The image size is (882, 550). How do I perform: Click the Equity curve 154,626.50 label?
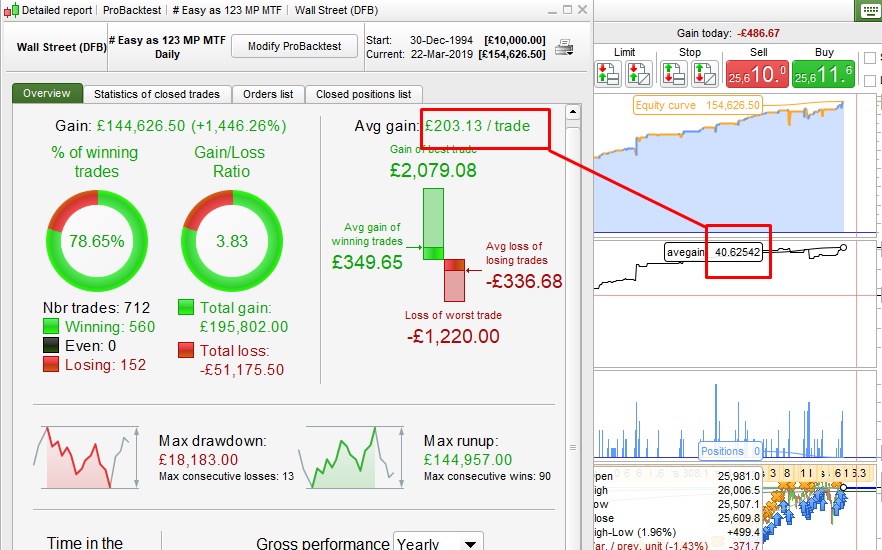coord(698,105)
